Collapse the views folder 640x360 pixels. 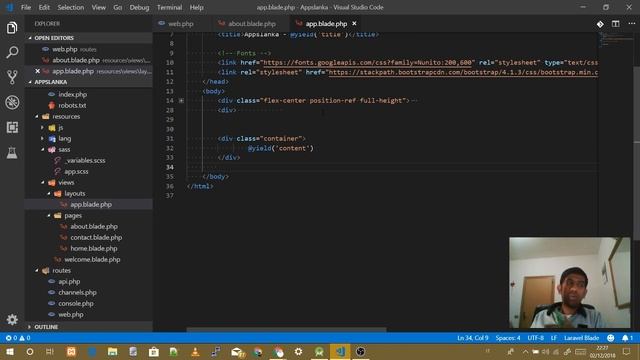(x=42, y=182)
